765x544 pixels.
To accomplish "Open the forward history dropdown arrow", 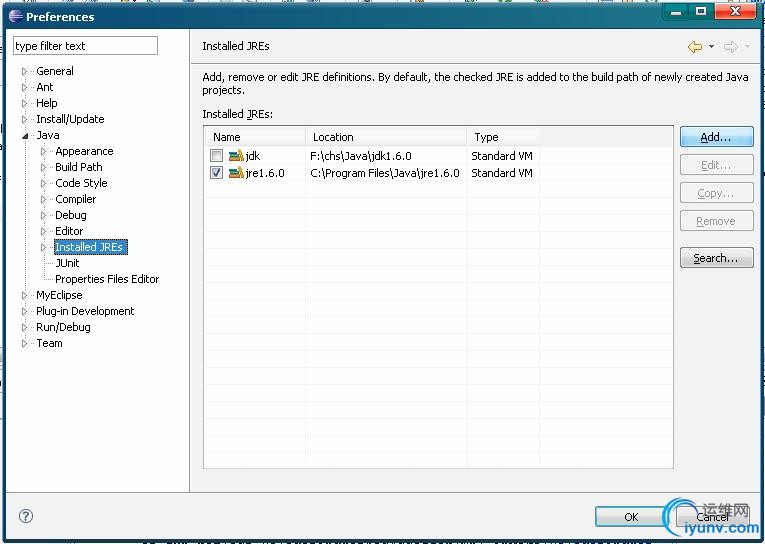I will 747,47.
